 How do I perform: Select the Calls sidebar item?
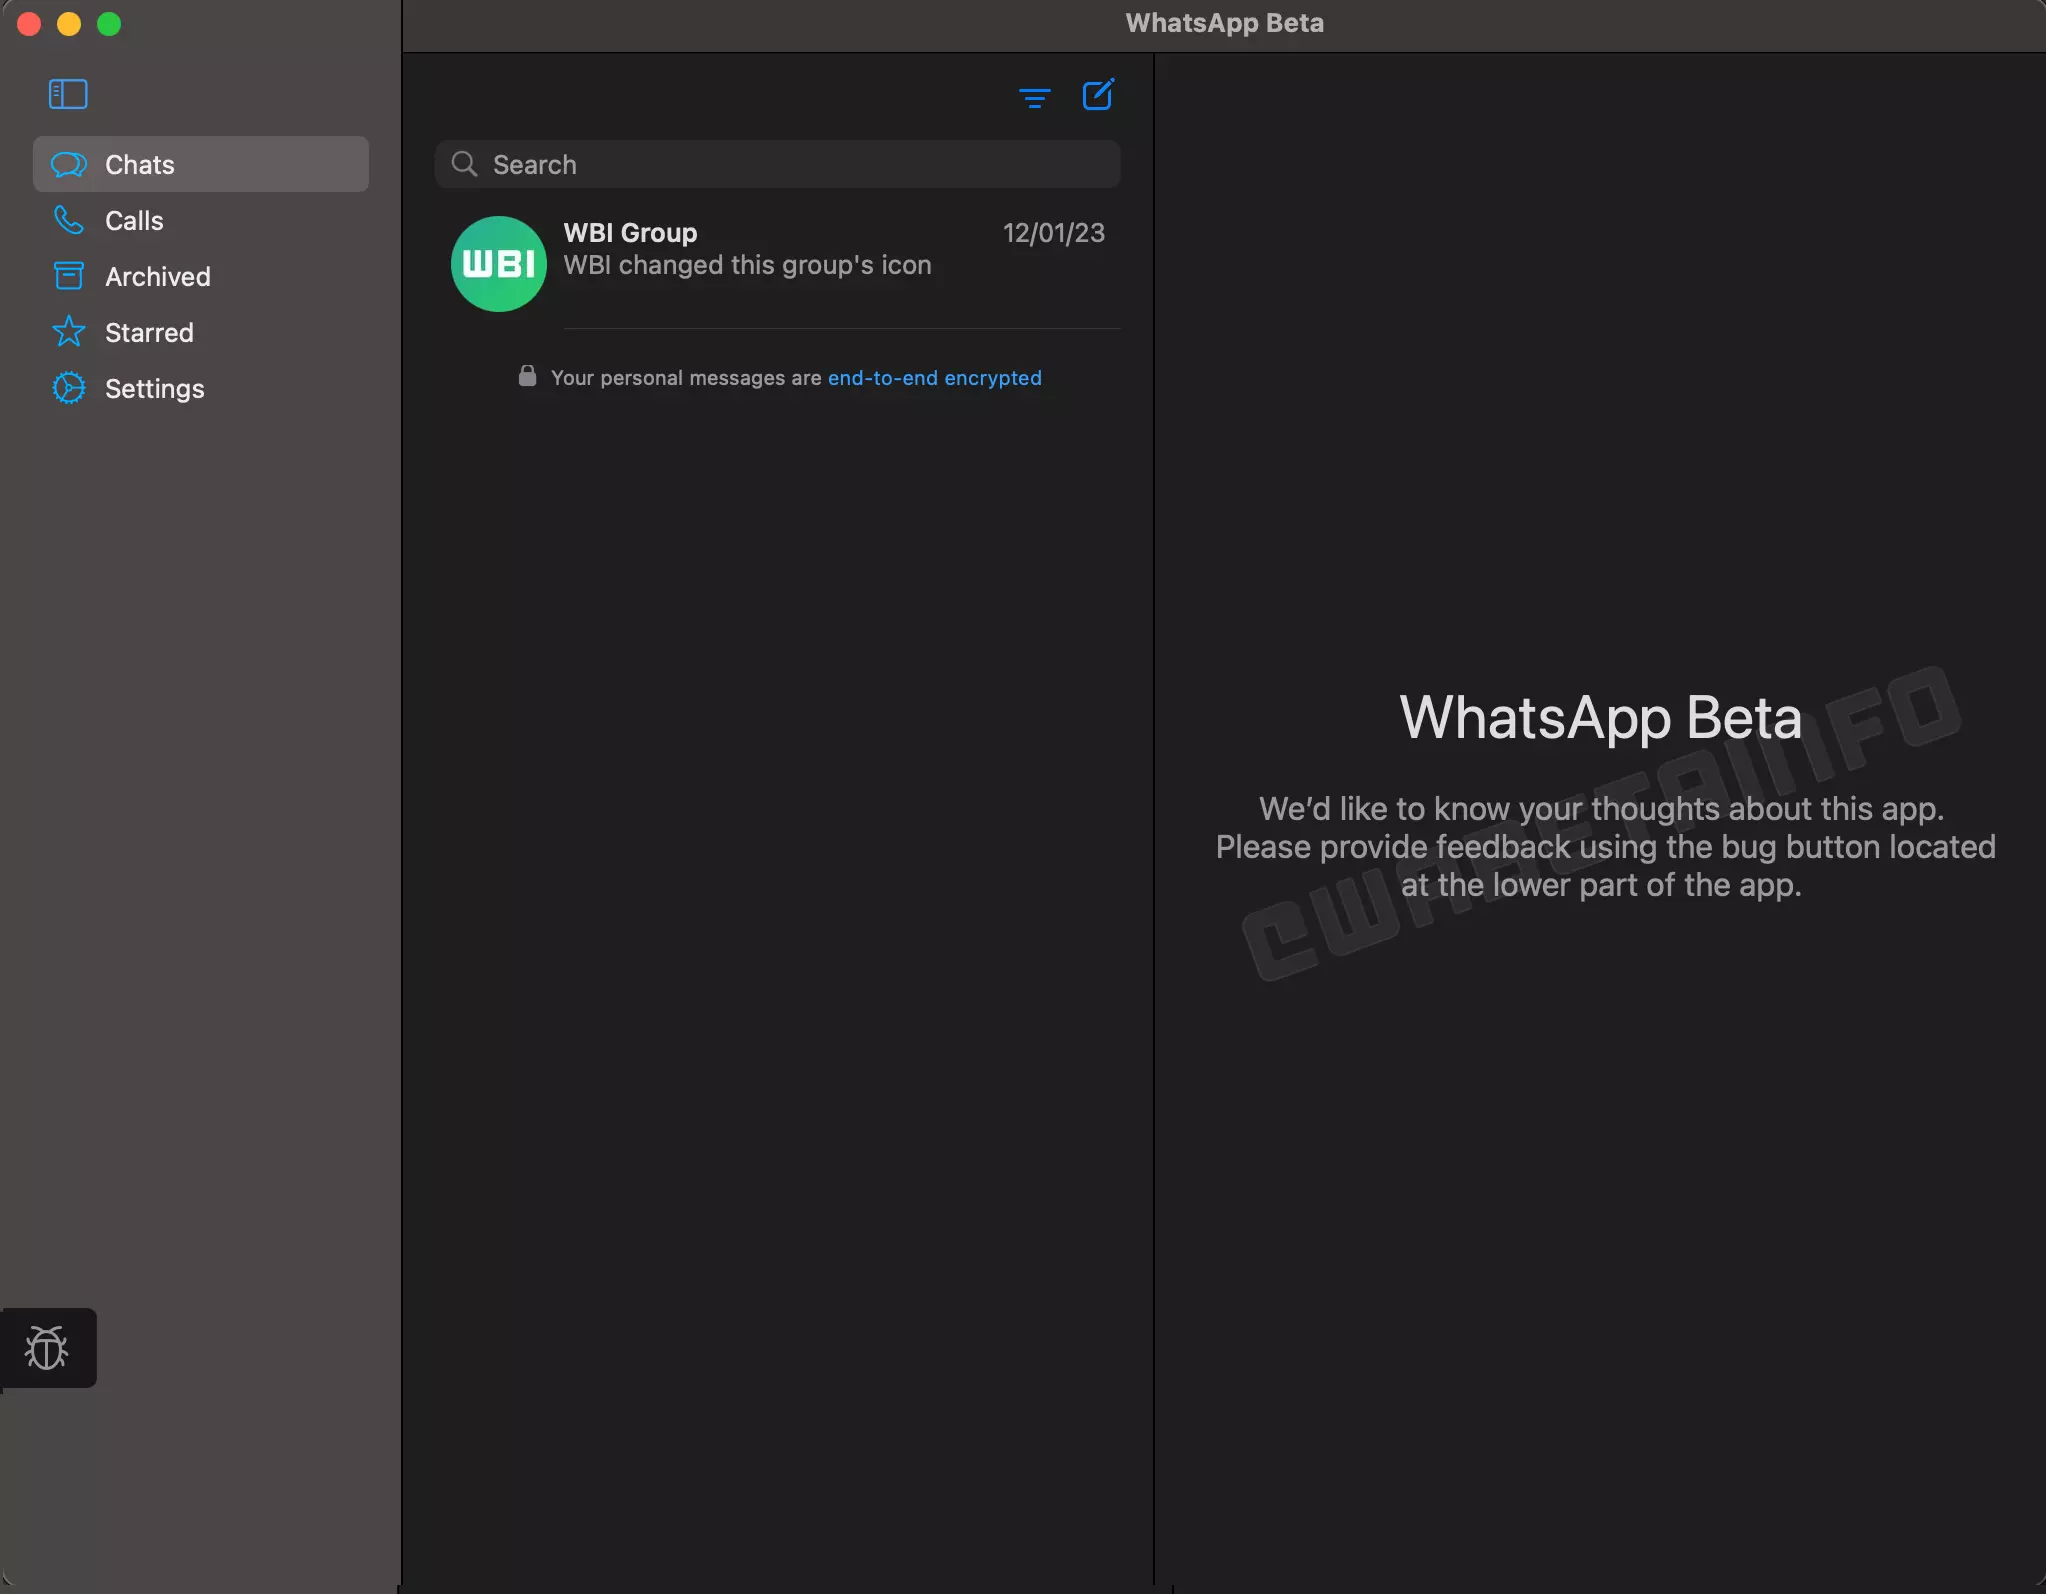pyautogui.click(x=134, y=221)
